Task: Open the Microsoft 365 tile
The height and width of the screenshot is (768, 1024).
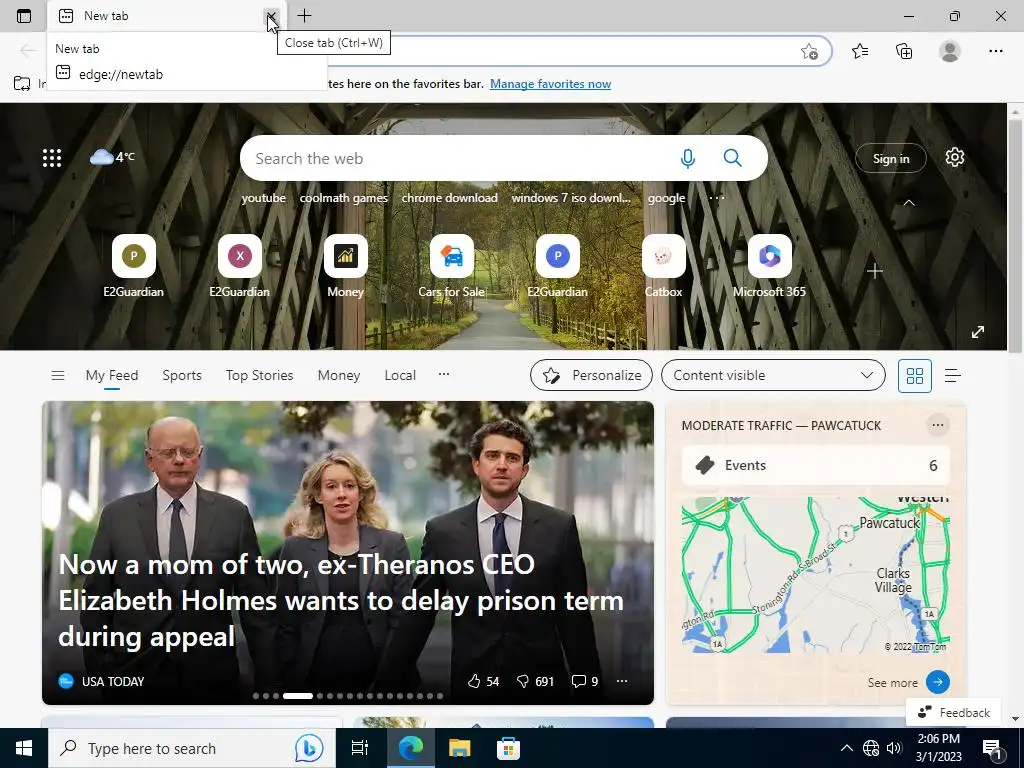Action: tap(769, 266)
